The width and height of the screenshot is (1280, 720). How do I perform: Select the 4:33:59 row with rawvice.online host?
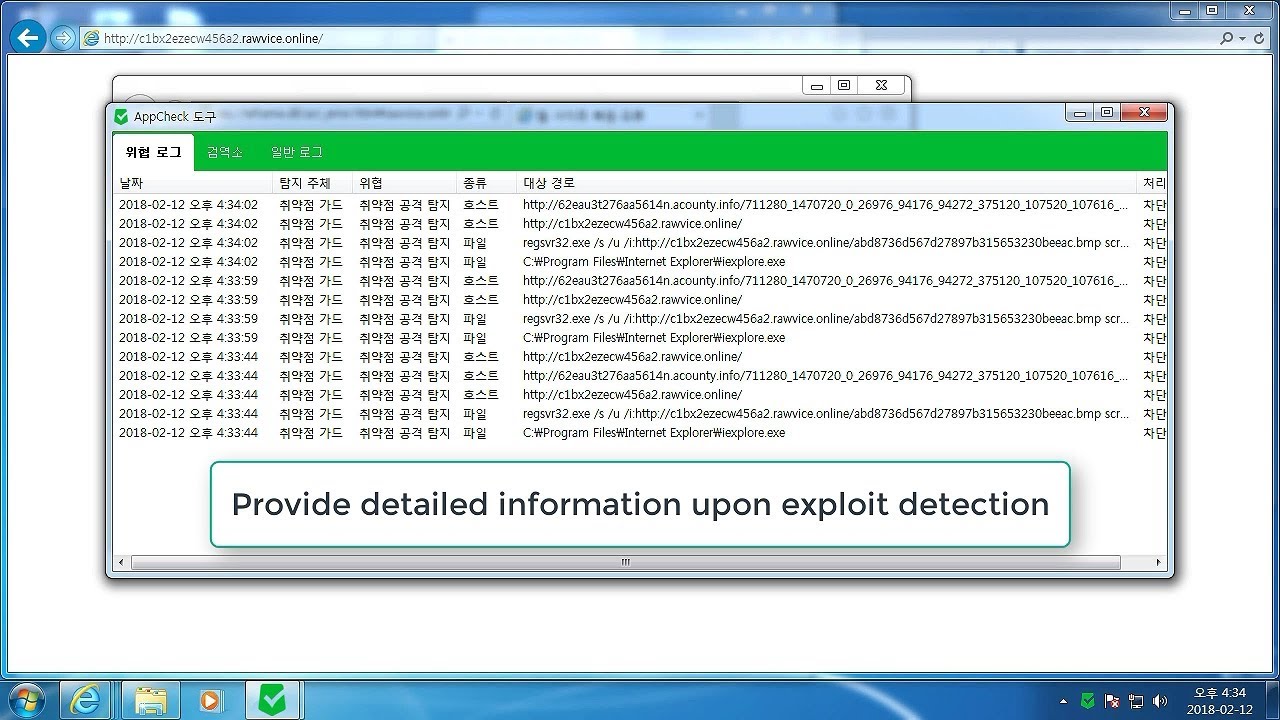(x=640, y=300)
